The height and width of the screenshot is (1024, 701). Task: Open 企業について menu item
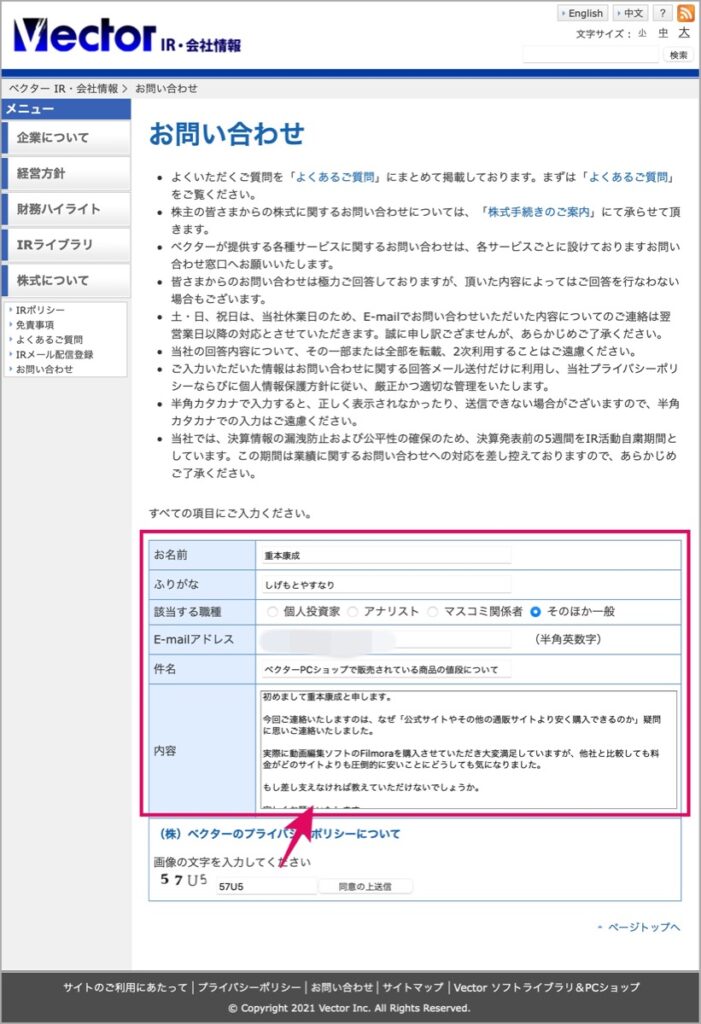click(67, 138)
